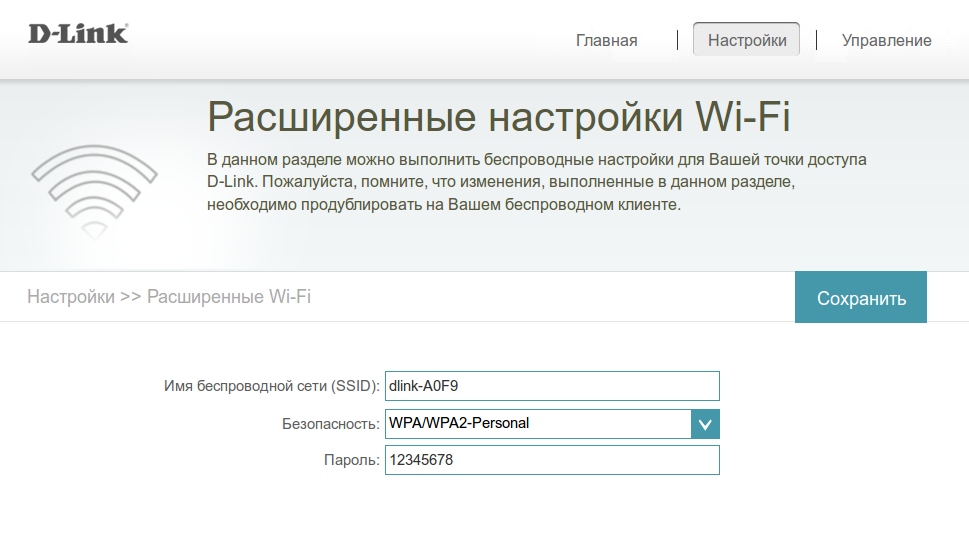Click the Расширенные Wi-Fi breadcrumb text
The image size is (969, 547).
(x=229, y=297)
